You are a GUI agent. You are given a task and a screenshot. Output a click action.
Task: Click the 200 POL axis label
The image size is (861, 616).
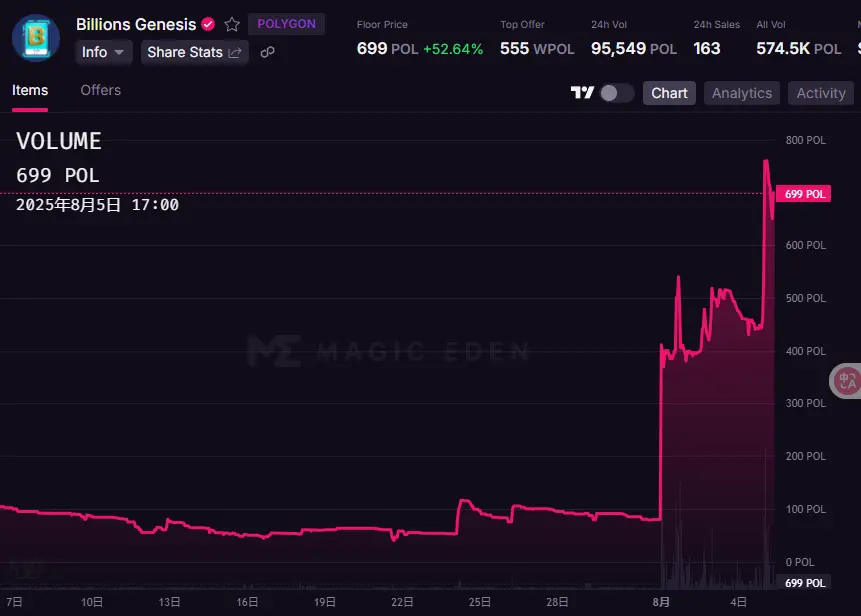pyautogui.click(x=806, y=456)
